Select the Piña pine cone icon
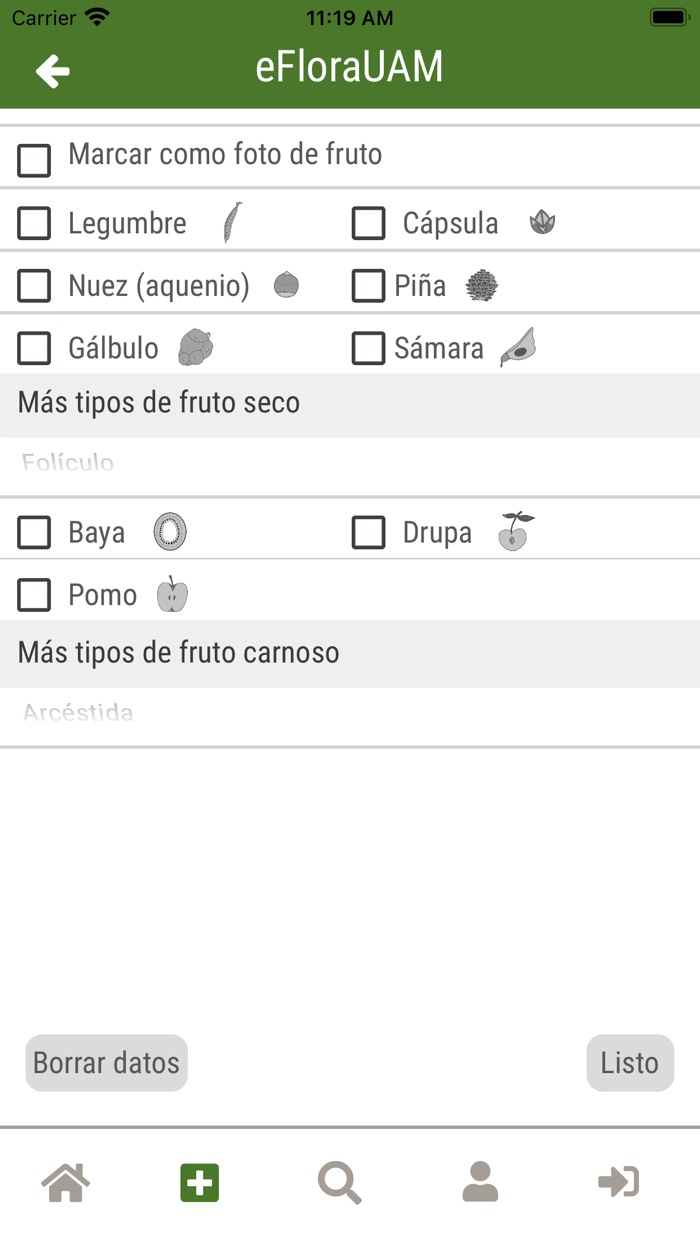700x1244 pixels. pyautogui.click(x=481, y=285)
